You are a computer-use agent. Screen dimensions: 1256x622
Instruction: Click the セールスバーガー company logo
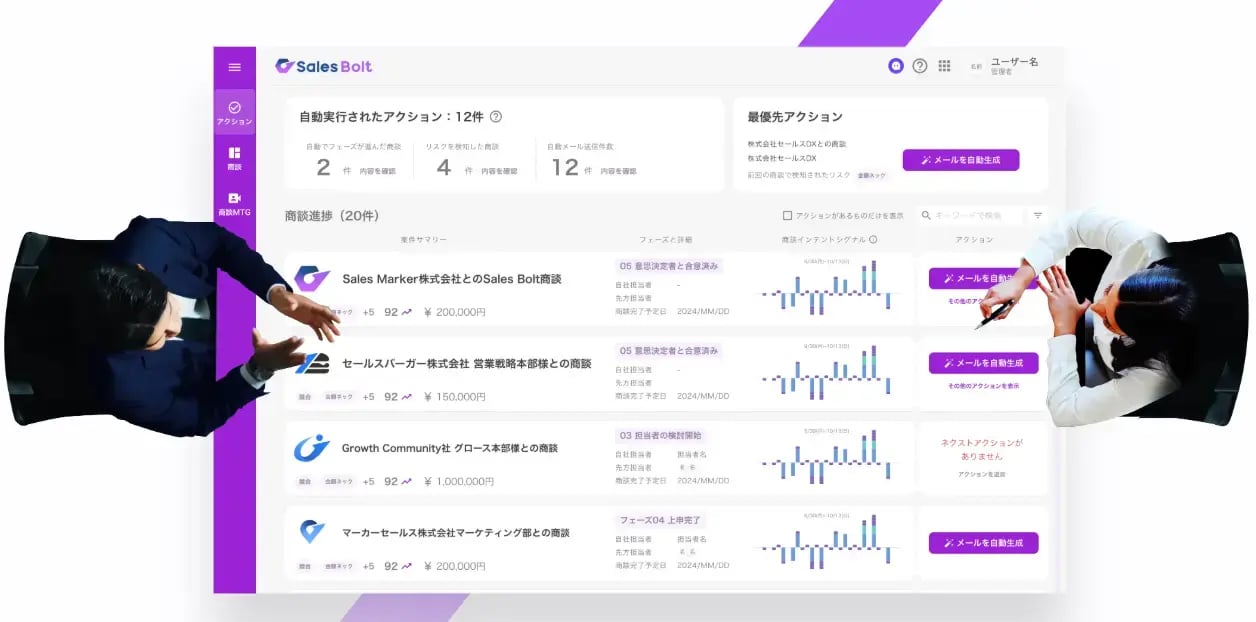312,363
